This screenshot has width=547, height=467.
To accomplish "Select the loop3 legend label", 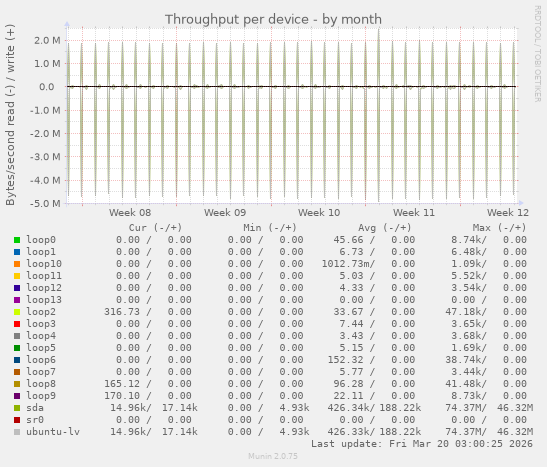I will click(x=41, y=324).
